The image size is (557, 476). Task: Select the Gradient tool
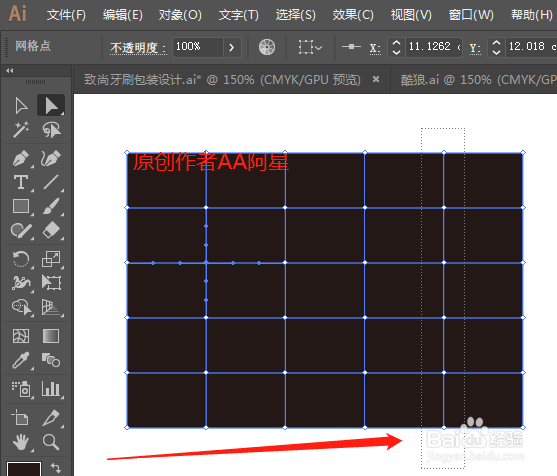coord(51,336)
